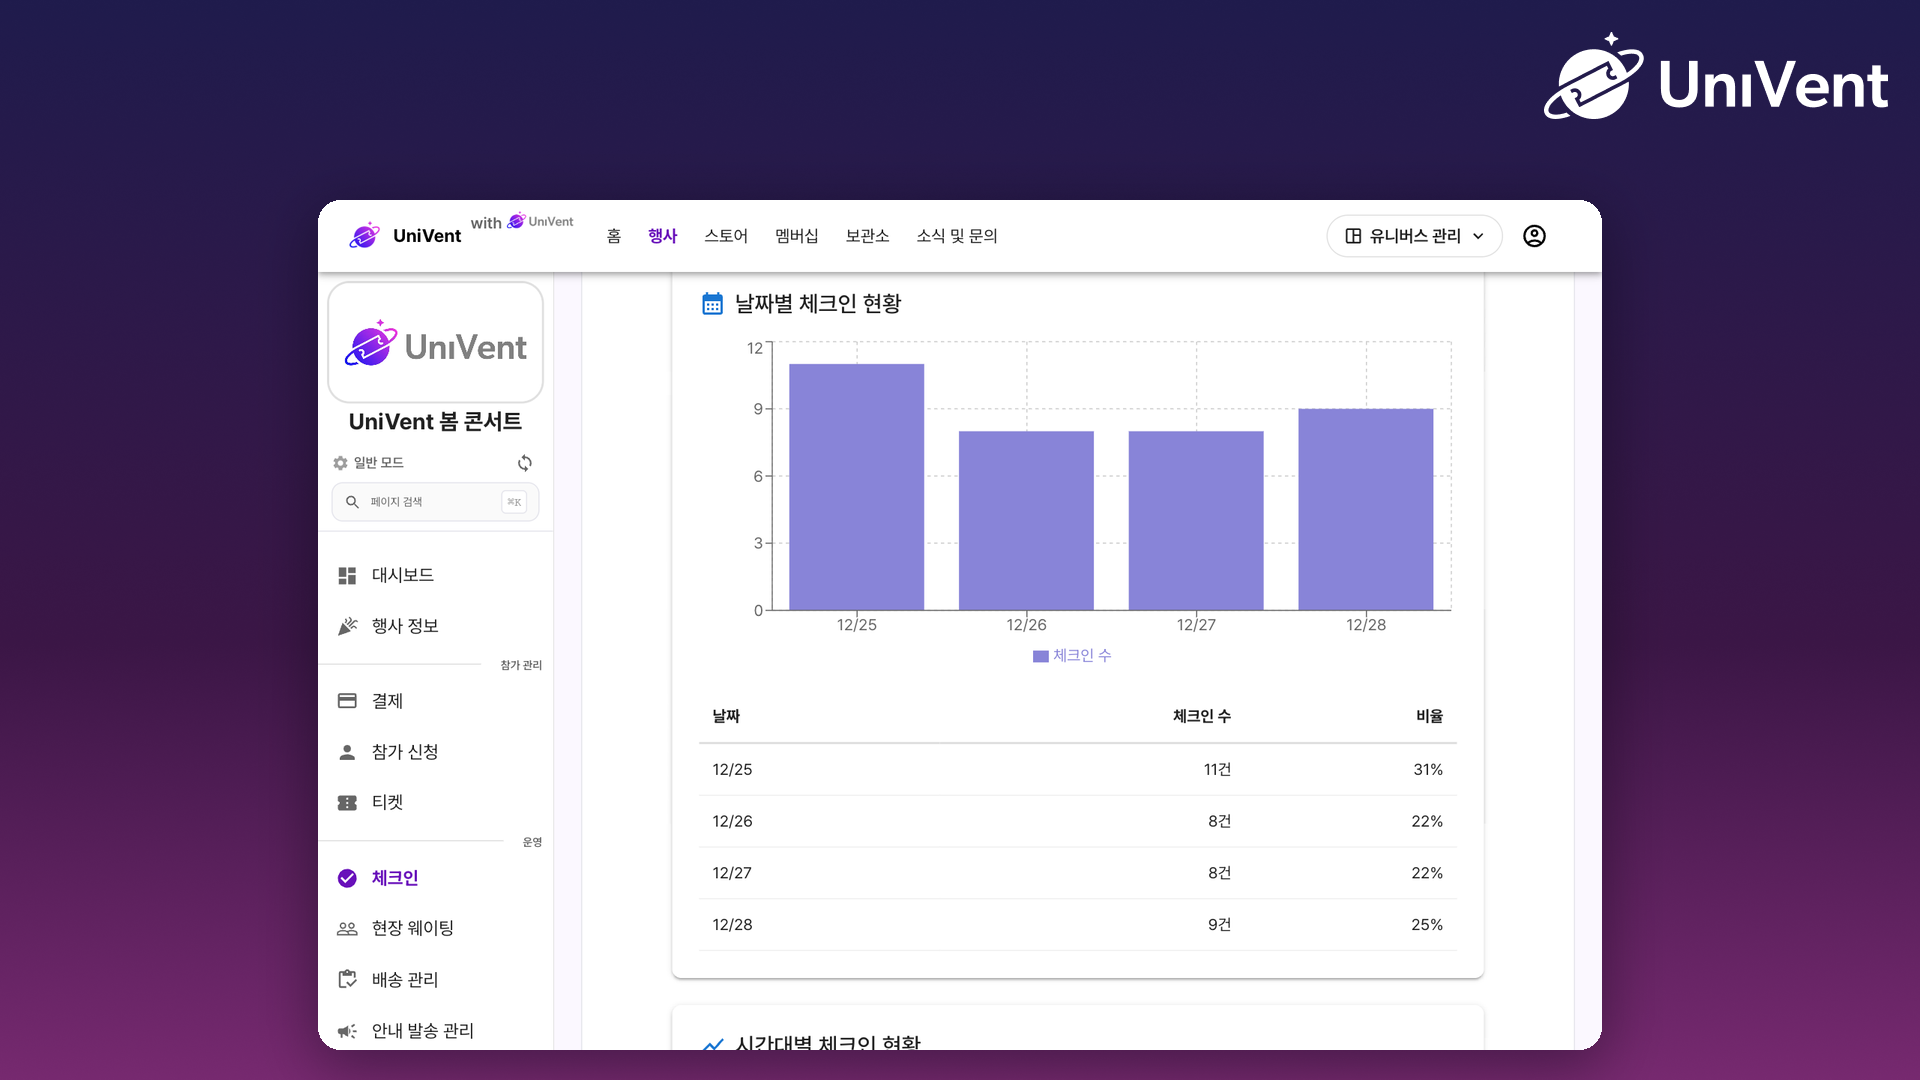
Task: Click the refresh sync icon beside 일반 모드
Action: (x=525, y=463)
